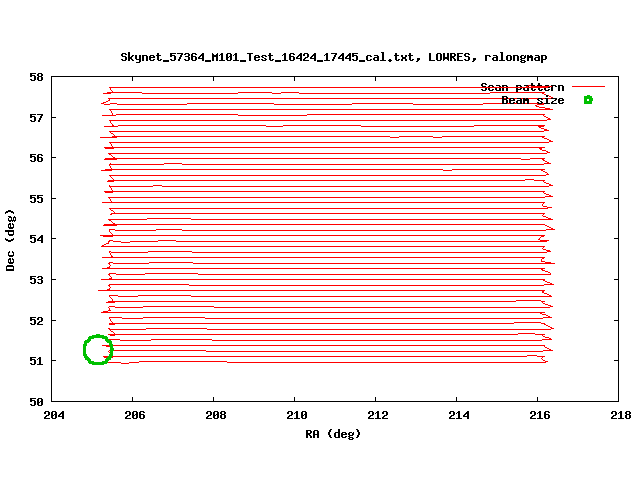Click the red scan pattern legend line

tap(588, 87)
